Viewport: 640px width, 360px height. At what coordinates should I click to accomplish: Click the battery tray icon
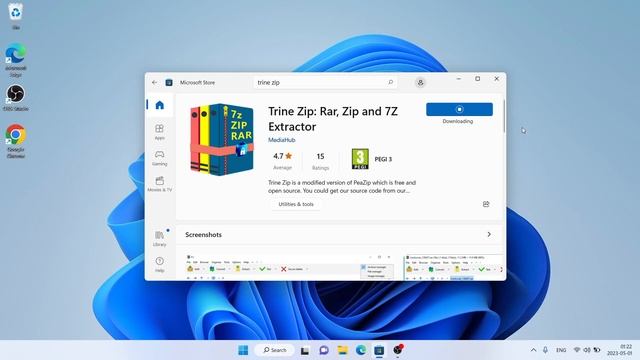point(597,350)
